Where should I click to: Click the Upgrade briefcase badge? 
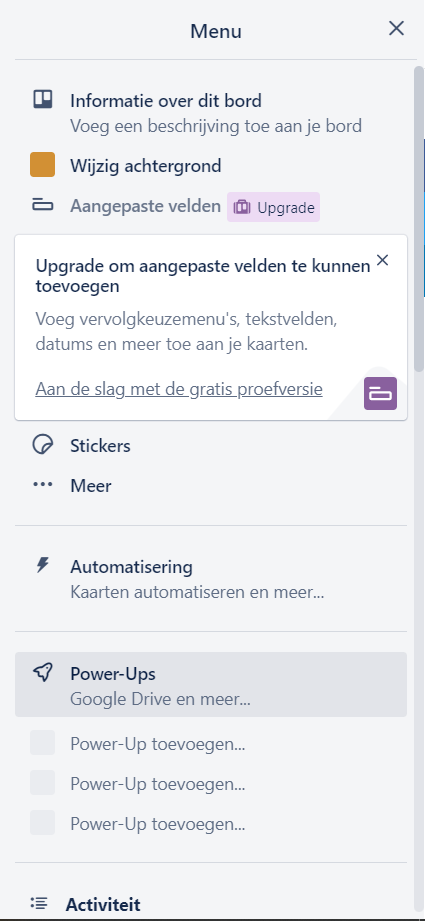274,207
